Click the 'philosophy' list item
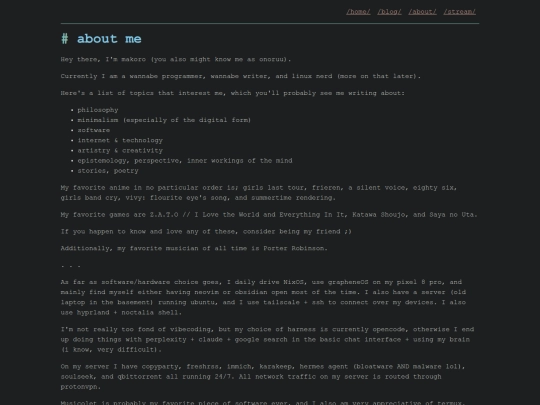540x405 pixels. [x=98, y=110]
